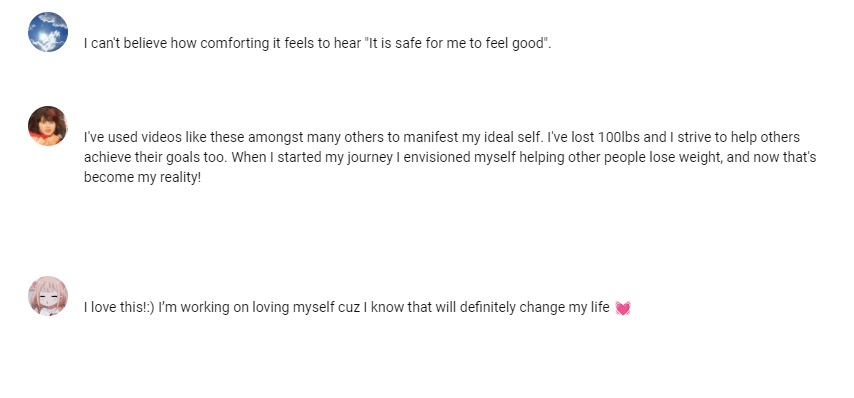Click the comment starting "I love this!:)"

[x=357, y=308]
